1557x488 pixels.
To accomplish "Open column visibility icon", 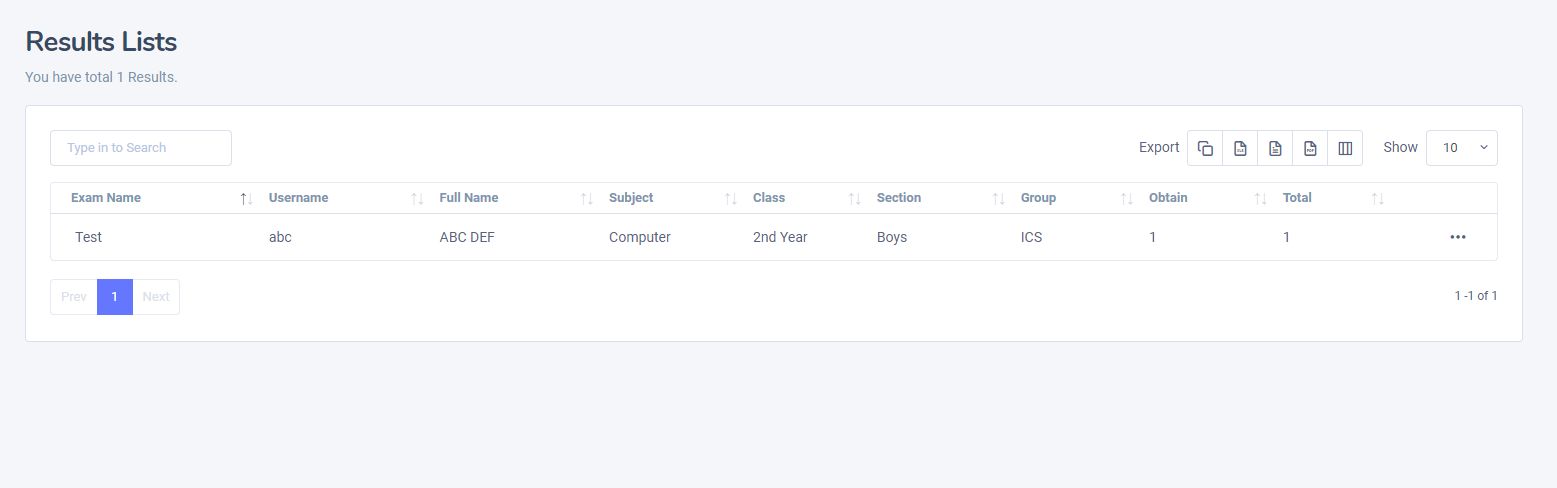I will click(1345, 148).
